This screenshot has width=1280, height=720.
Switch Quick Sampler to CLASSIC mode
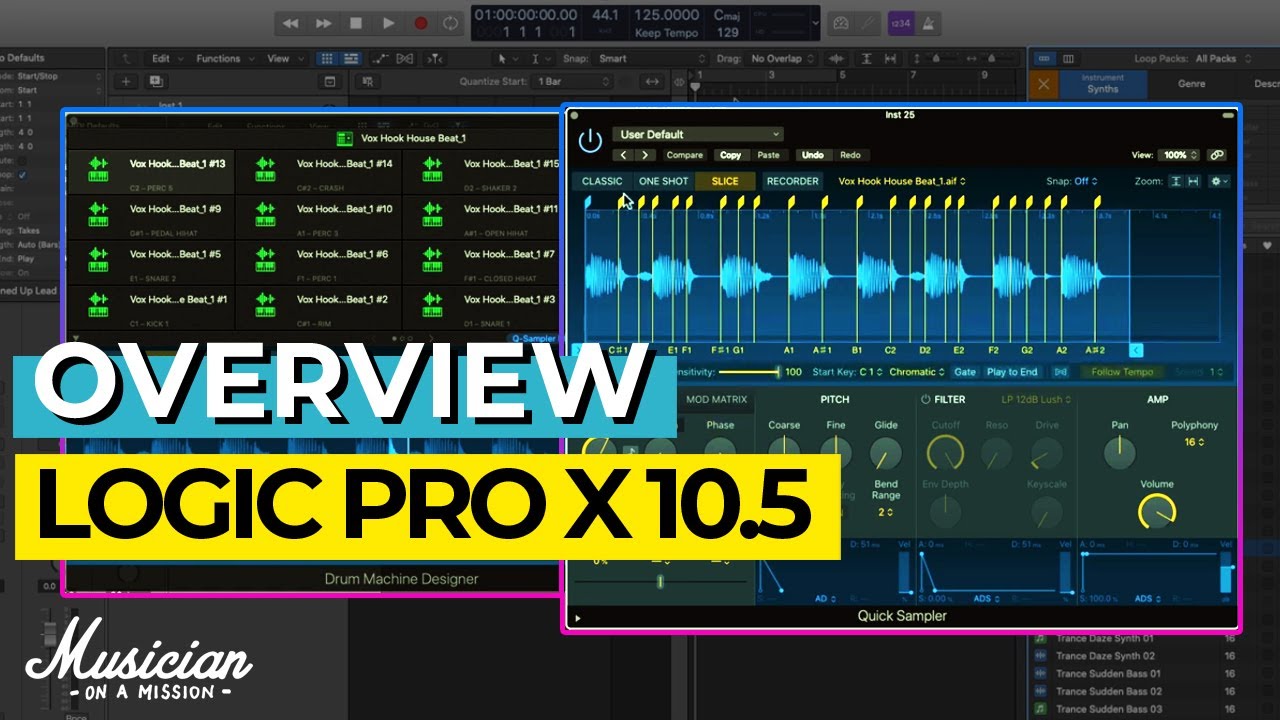click(x=602, y=181)
